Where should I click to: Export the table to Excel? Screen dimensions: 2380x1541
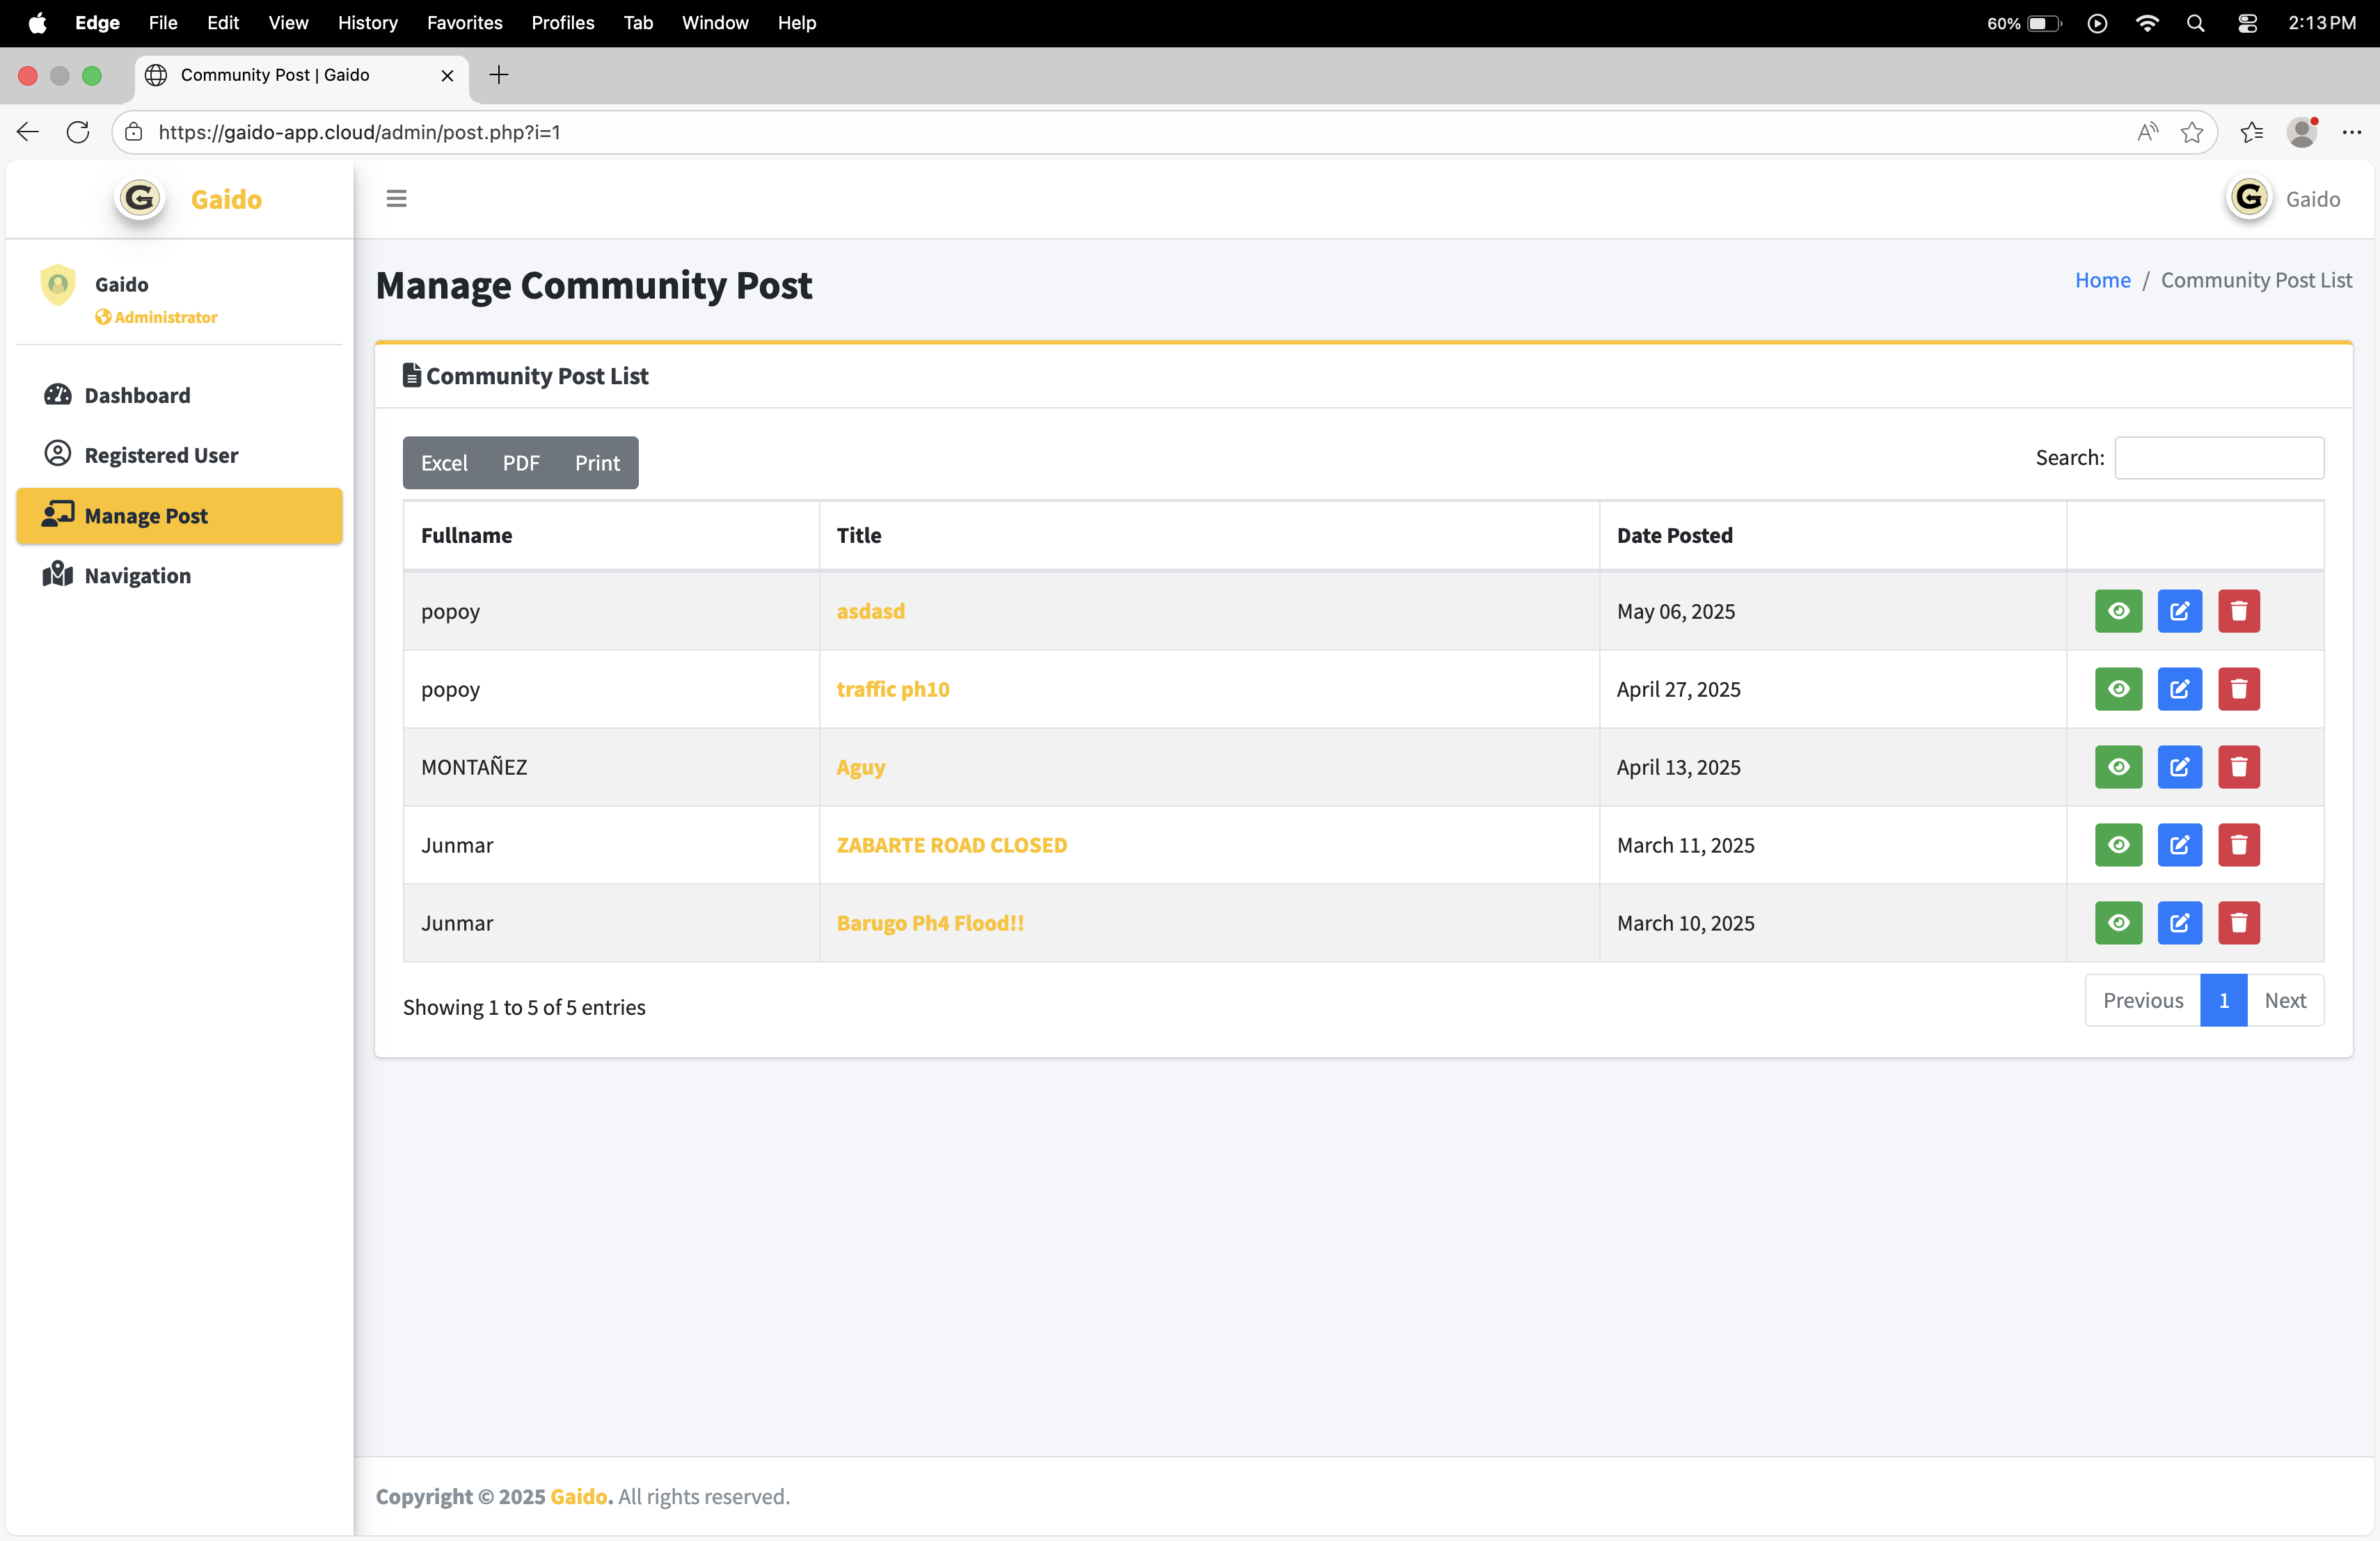tap(444, 463)
